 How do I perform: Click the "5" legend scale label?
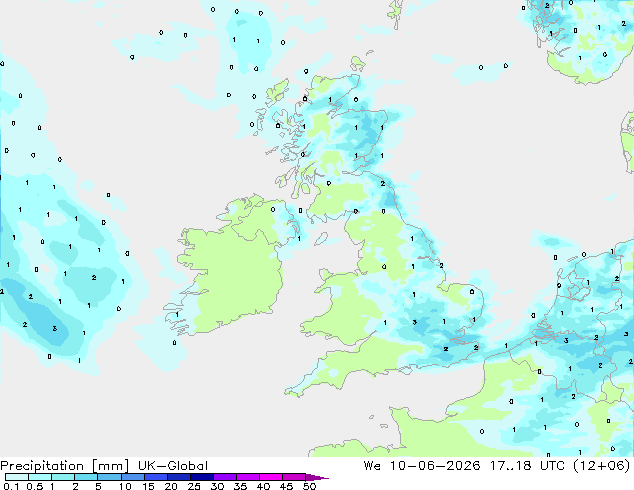coord(98,486)
